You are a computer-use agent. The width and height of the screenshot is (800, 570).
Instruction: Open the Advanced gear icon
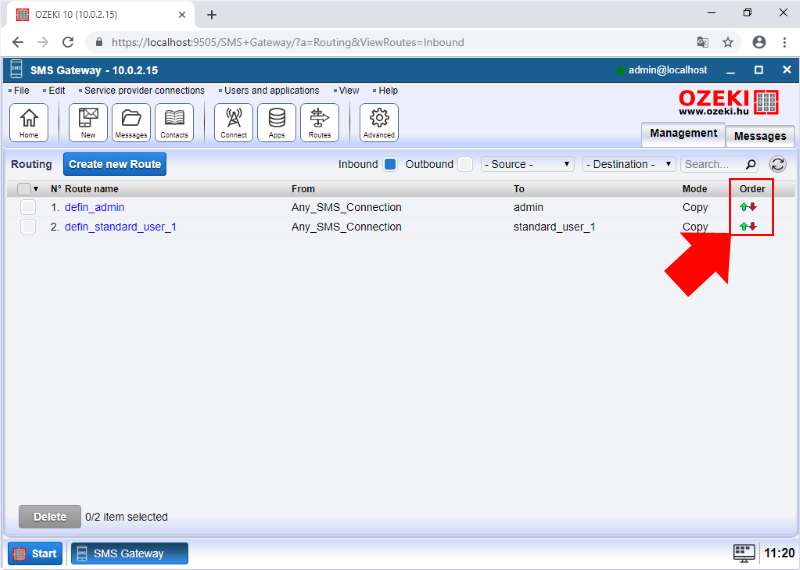point(379,122)
